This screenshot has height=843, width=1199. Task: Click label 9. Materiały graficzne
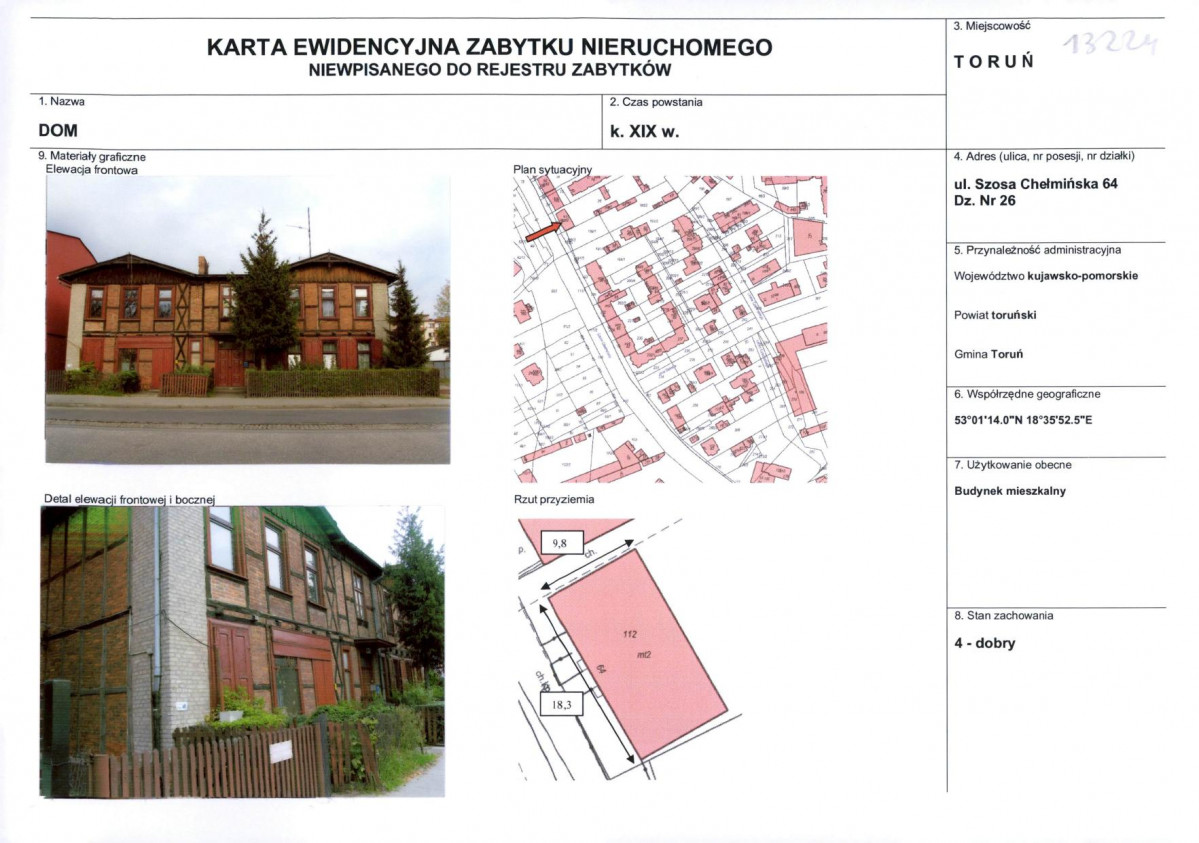92,157
